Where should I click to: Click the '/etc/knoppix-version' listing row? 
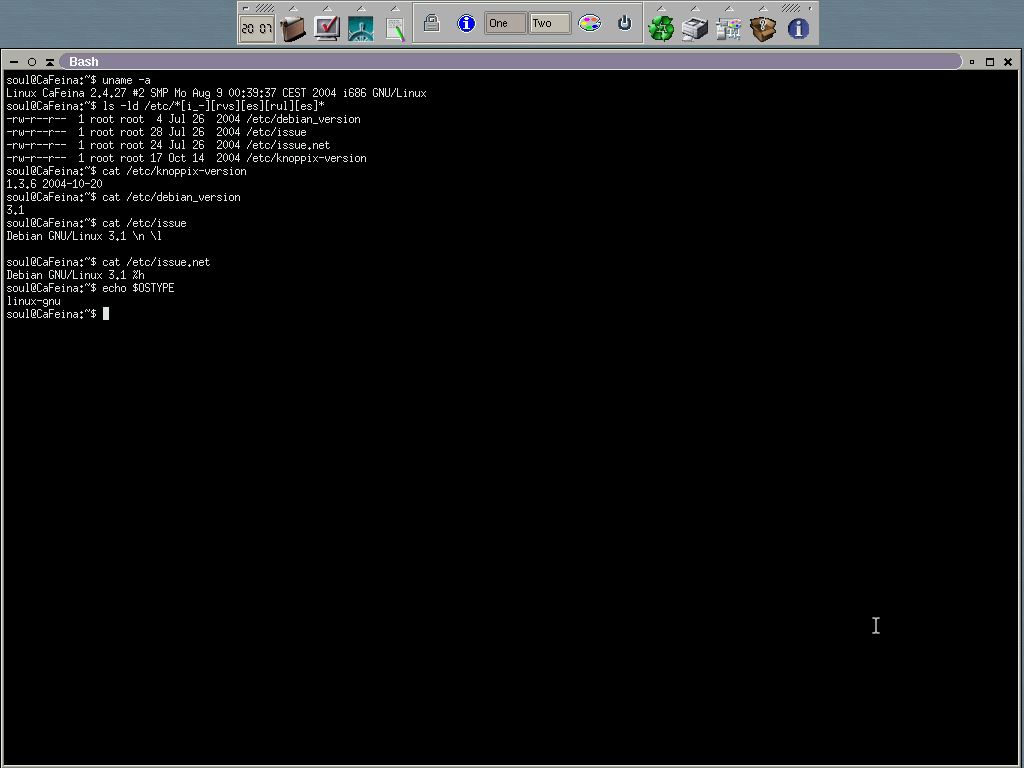click(186, 158)
